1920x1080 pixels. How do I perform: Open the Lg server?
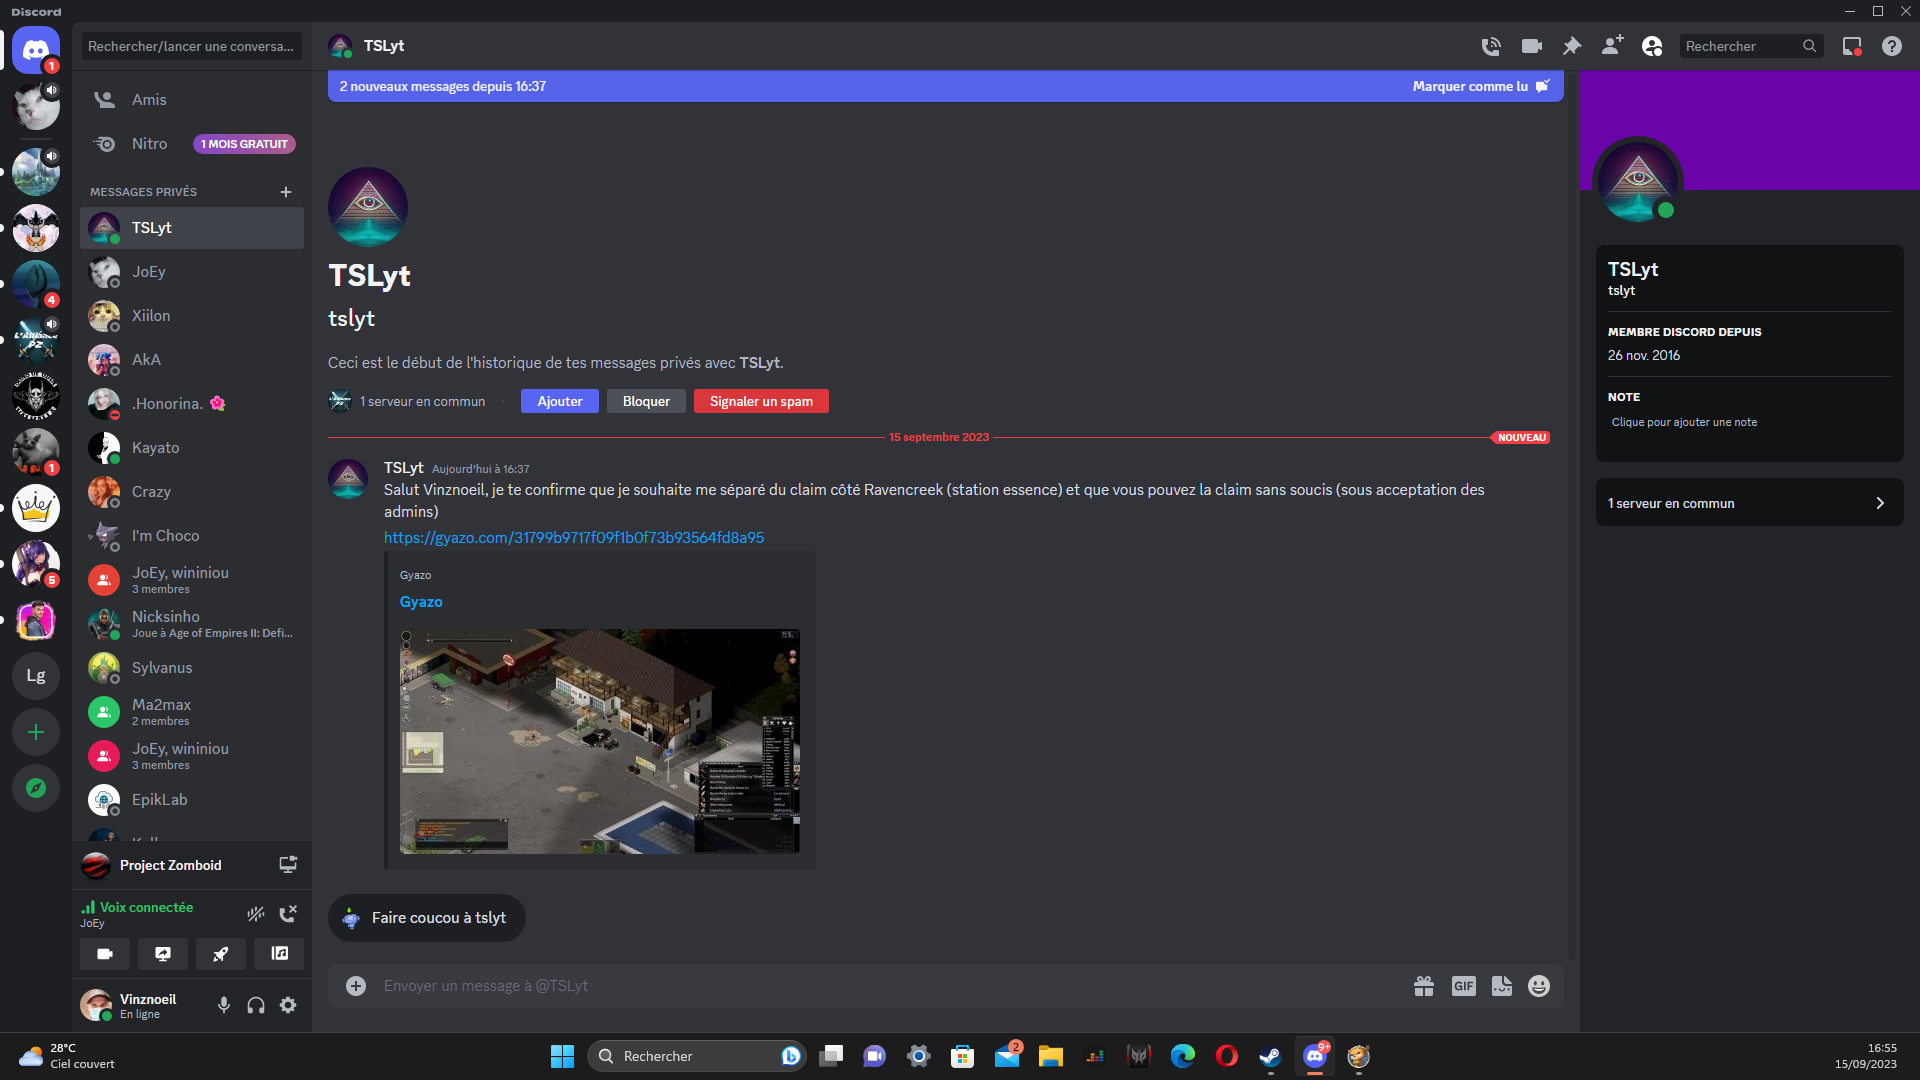coord(36,676)
